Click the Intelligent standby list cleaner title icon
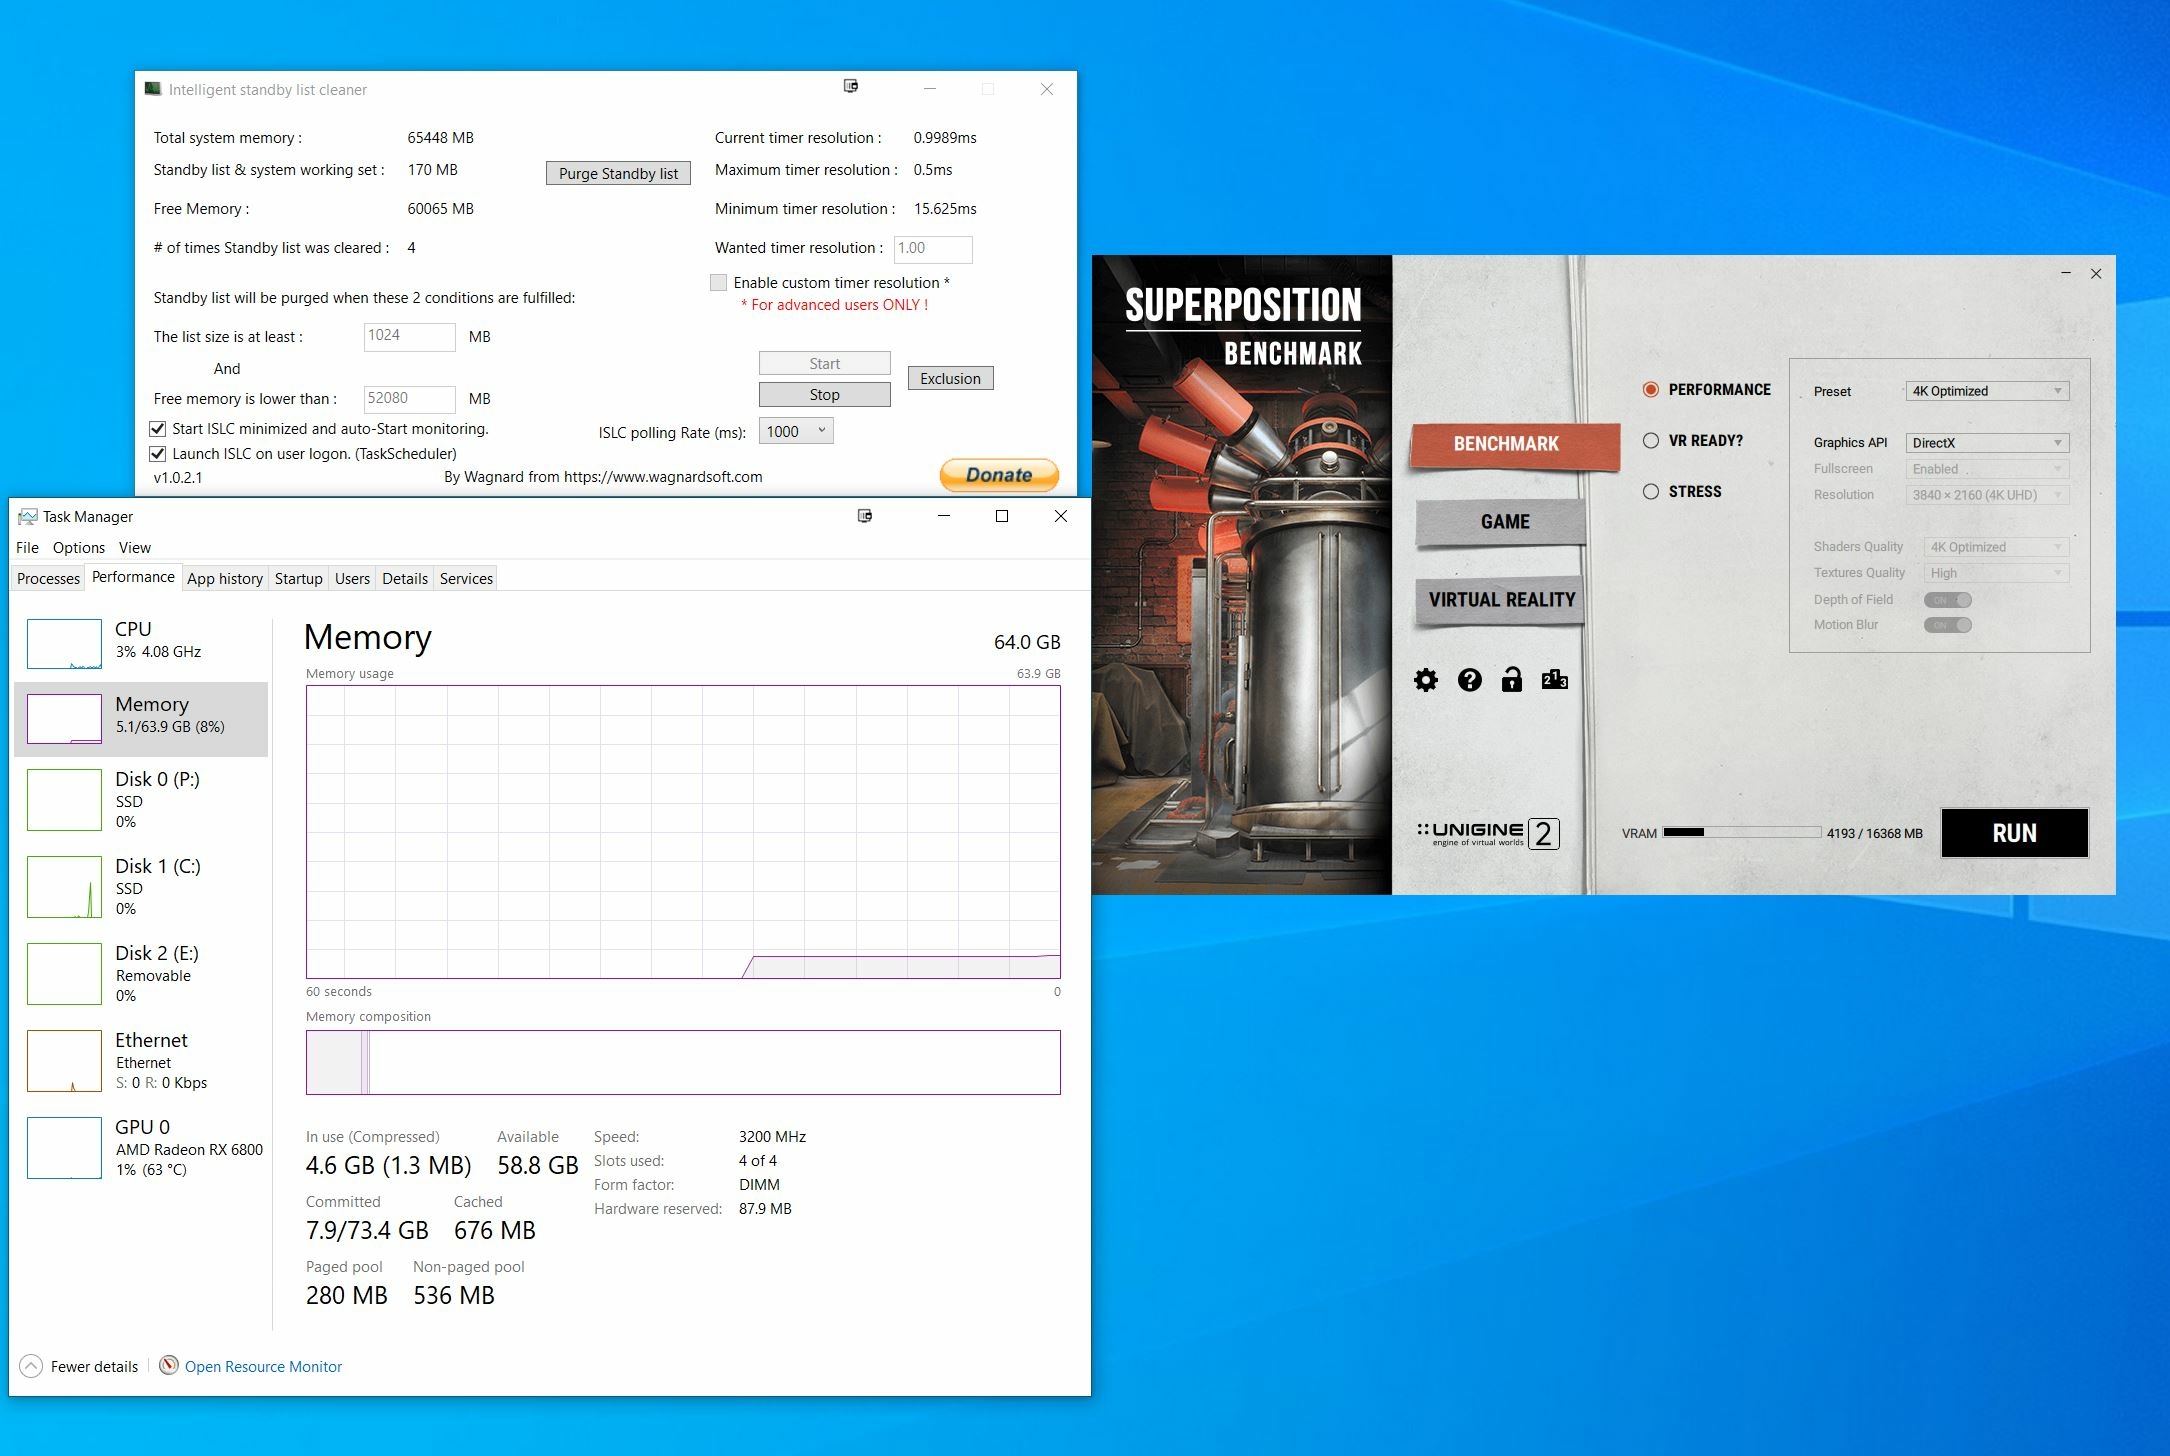2170x1456 pixels. coord(153,89)
